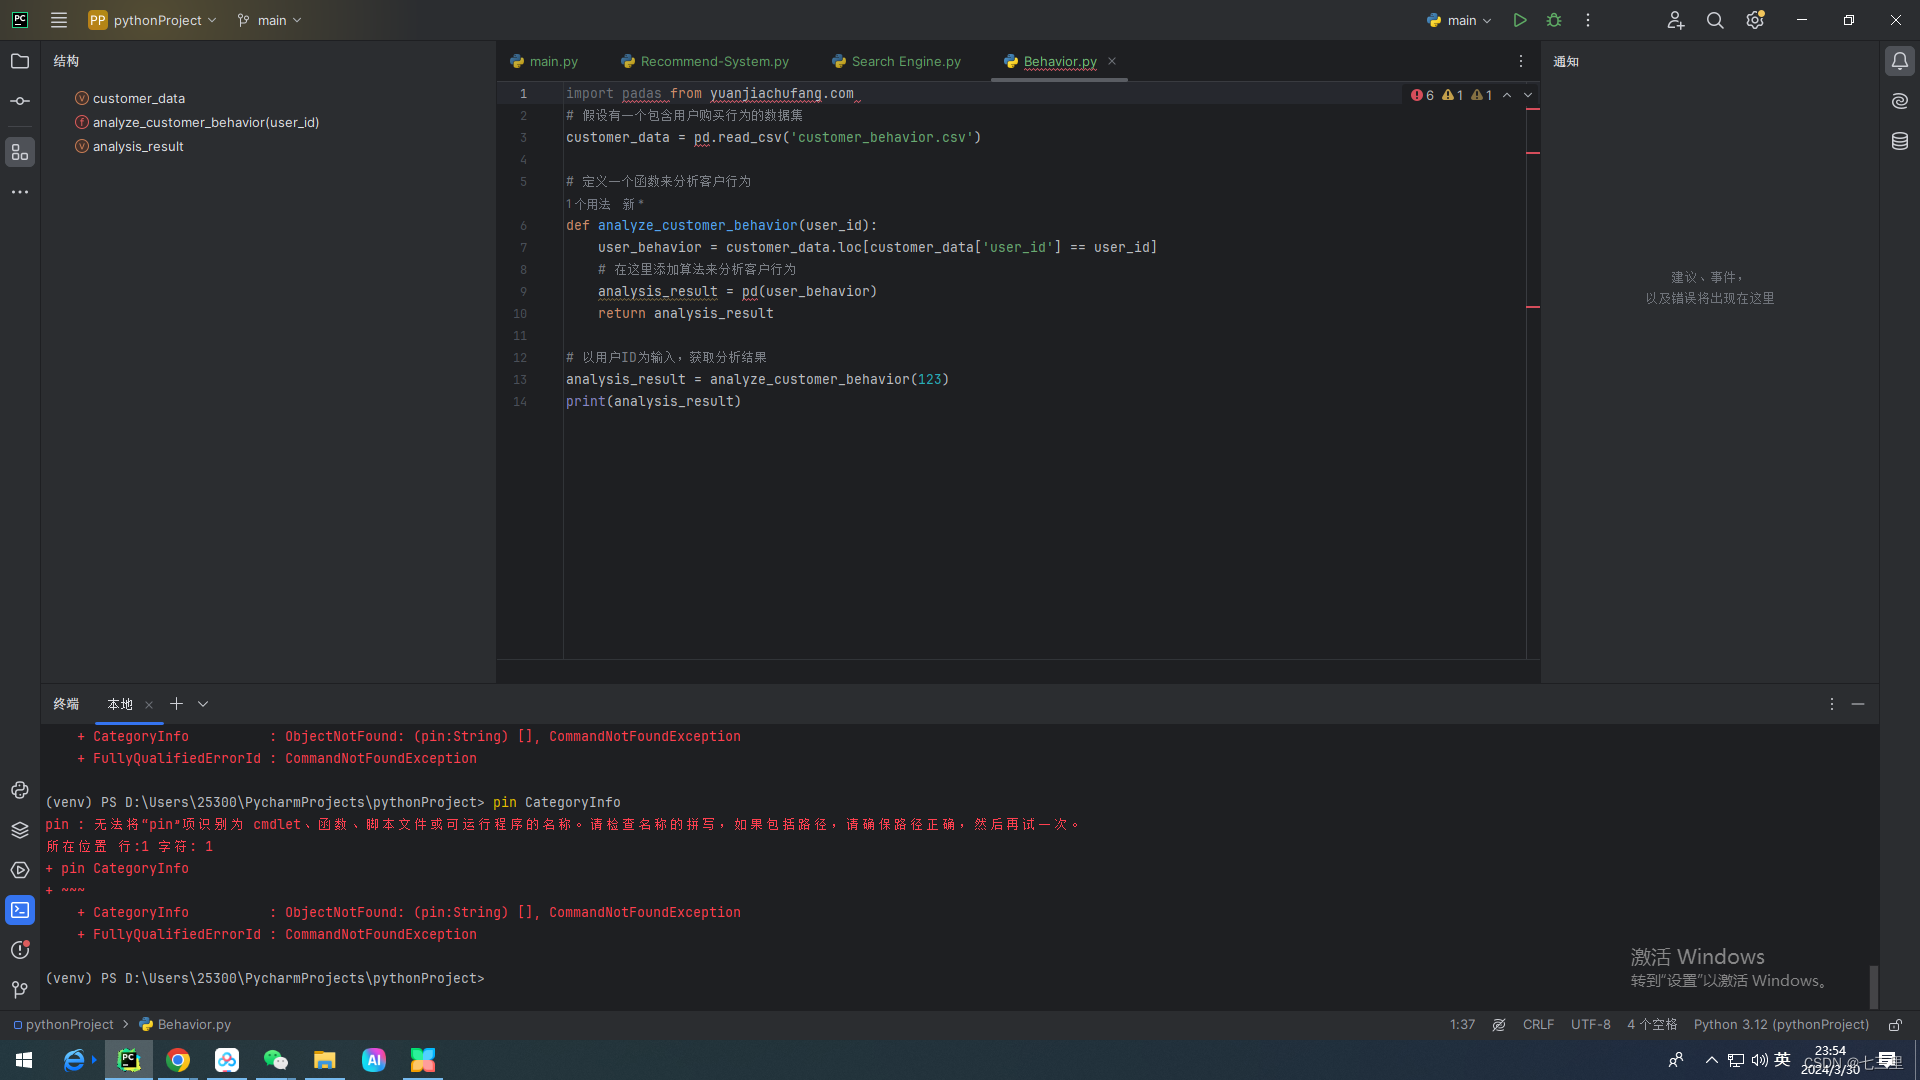Run the main configuration
The width and height of the screenshot is (1920, 1080).
tap(1519, 20)
